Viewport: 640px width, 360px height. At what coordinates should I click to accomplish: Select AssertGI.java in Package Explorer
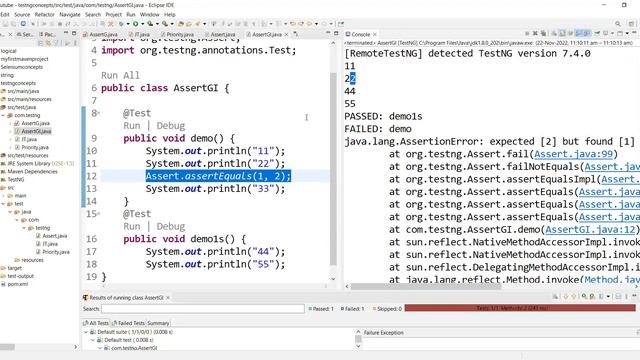coord(36,131)
